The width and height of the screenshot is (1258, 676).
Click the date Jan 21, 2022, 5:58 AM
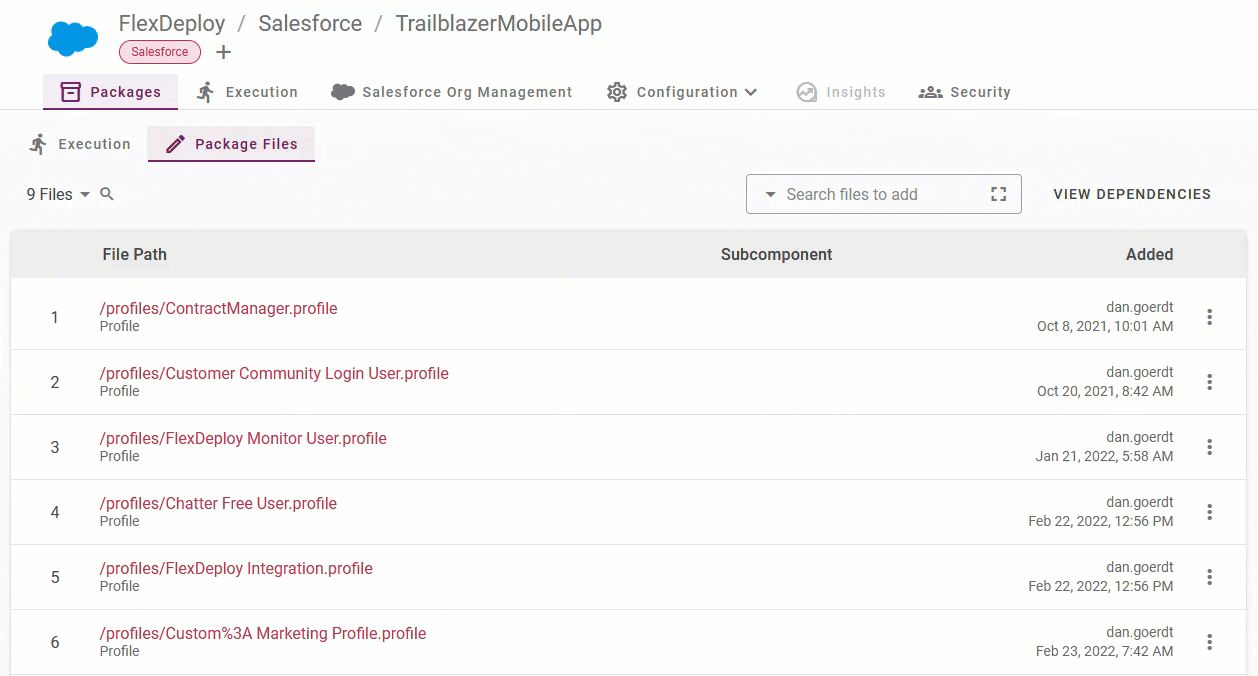[x=1104, y=456]
